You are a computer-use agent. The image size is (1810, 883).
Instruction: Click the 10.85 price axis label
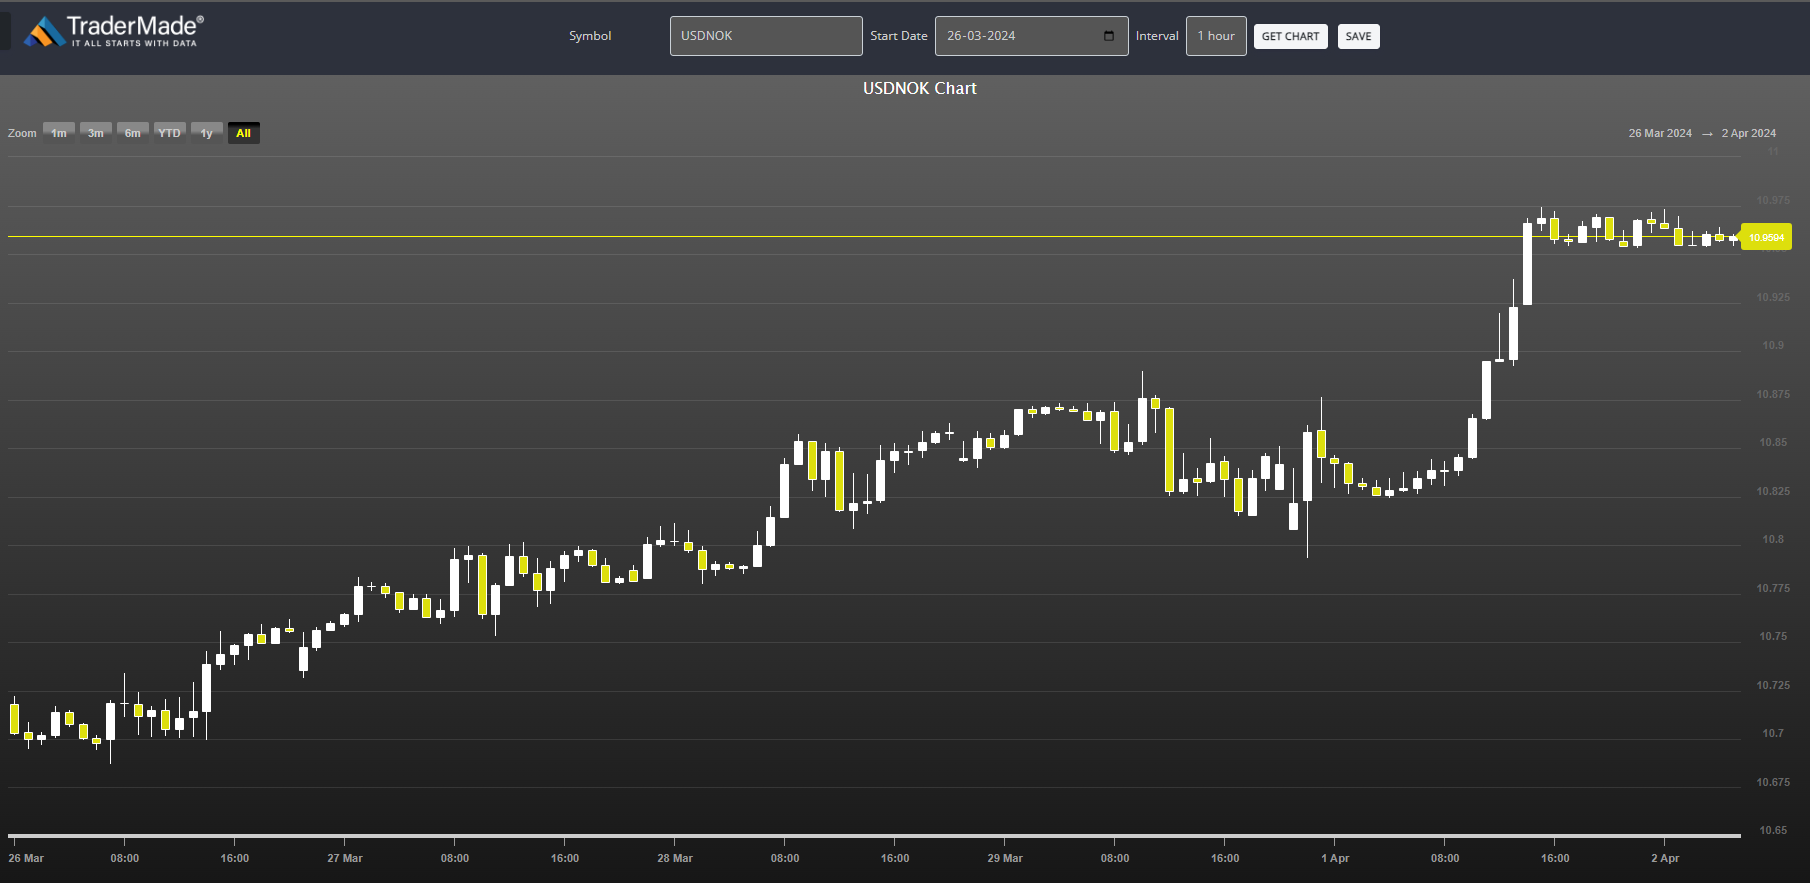1774,442
